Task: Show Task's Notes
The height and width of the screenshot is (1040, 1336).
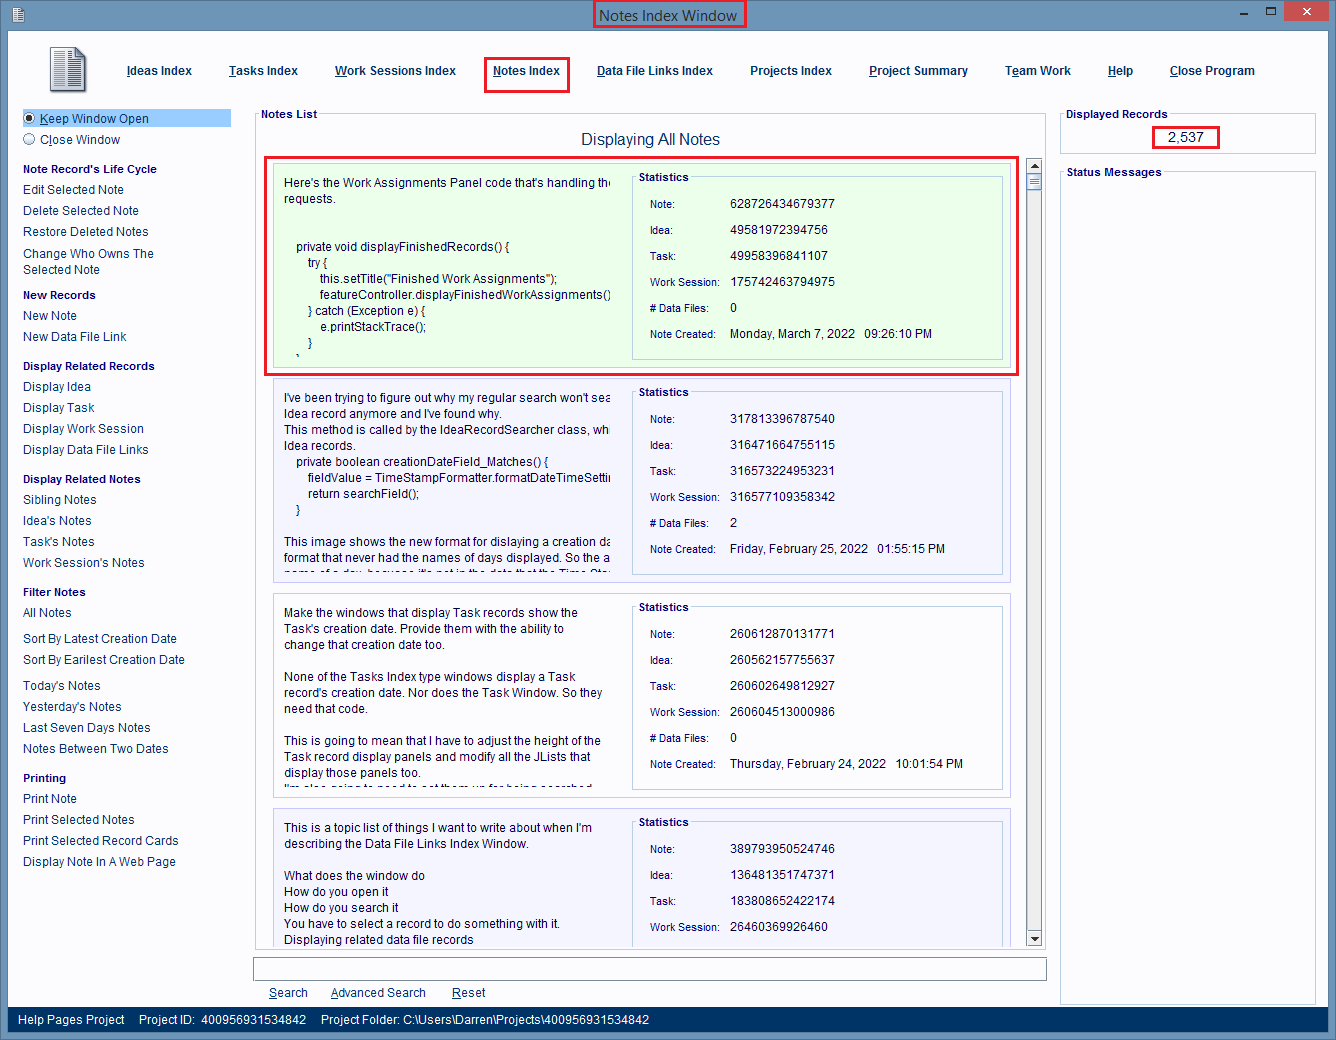Action: click(x=58, y=542)
